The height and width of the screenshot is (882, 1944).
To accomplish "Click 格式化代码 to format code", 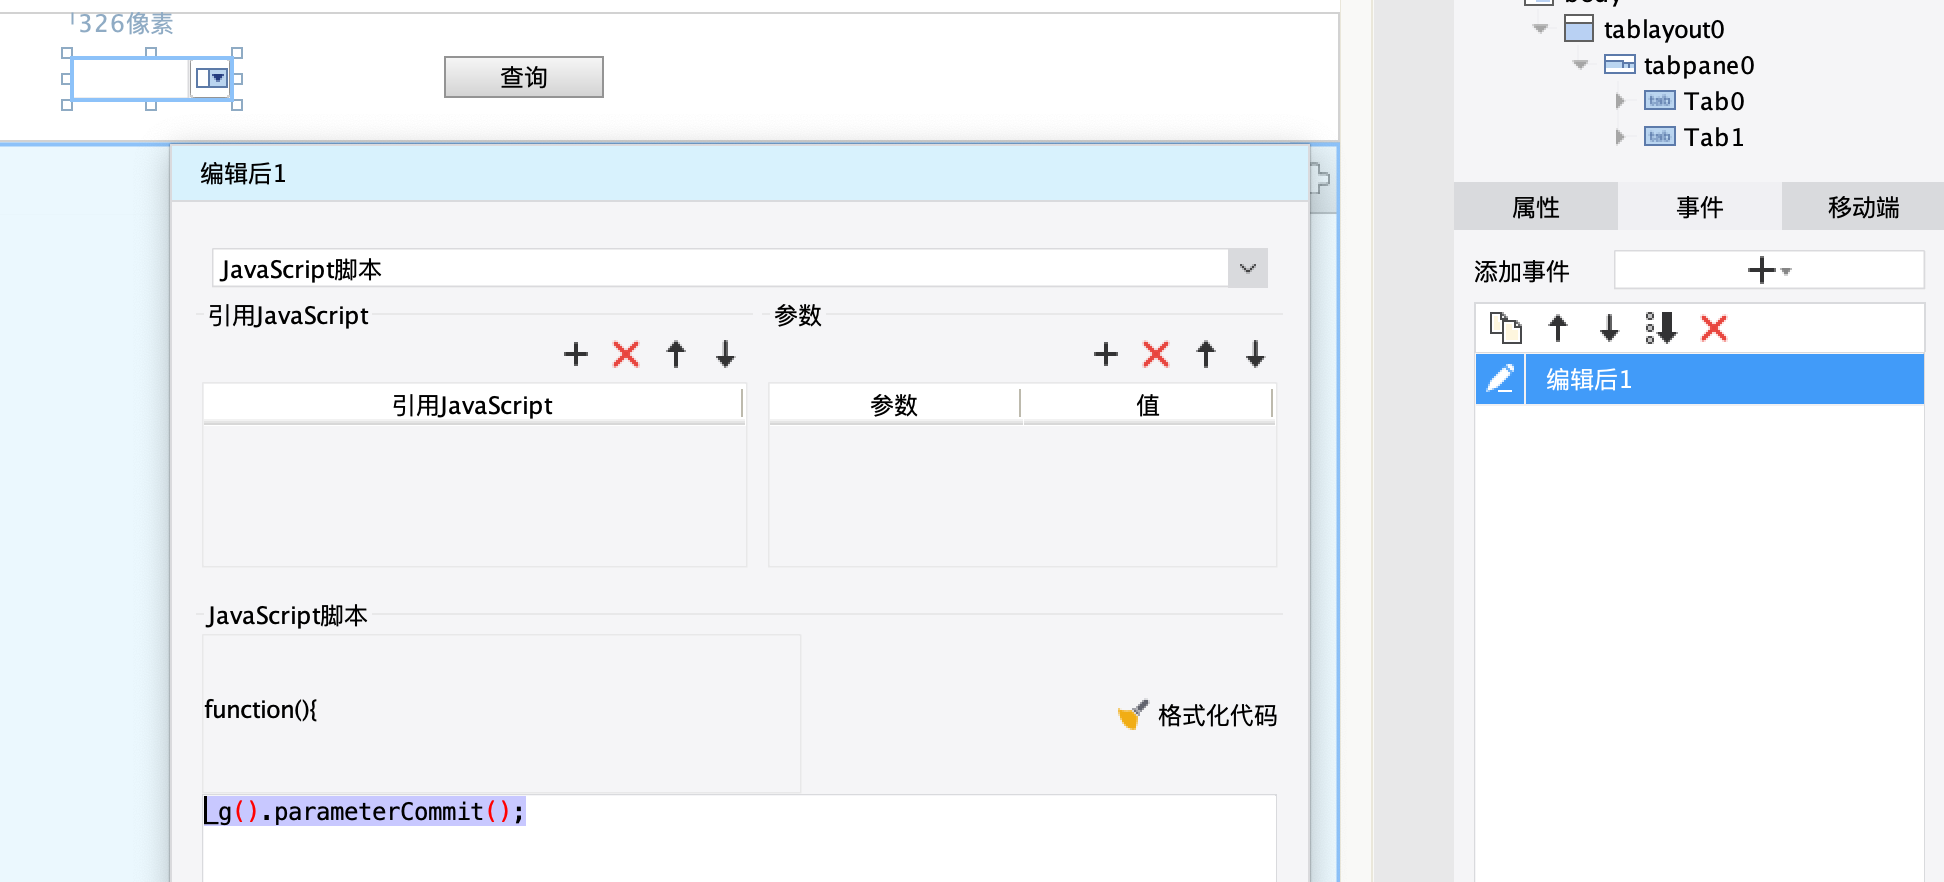I will coord(1217,715).
